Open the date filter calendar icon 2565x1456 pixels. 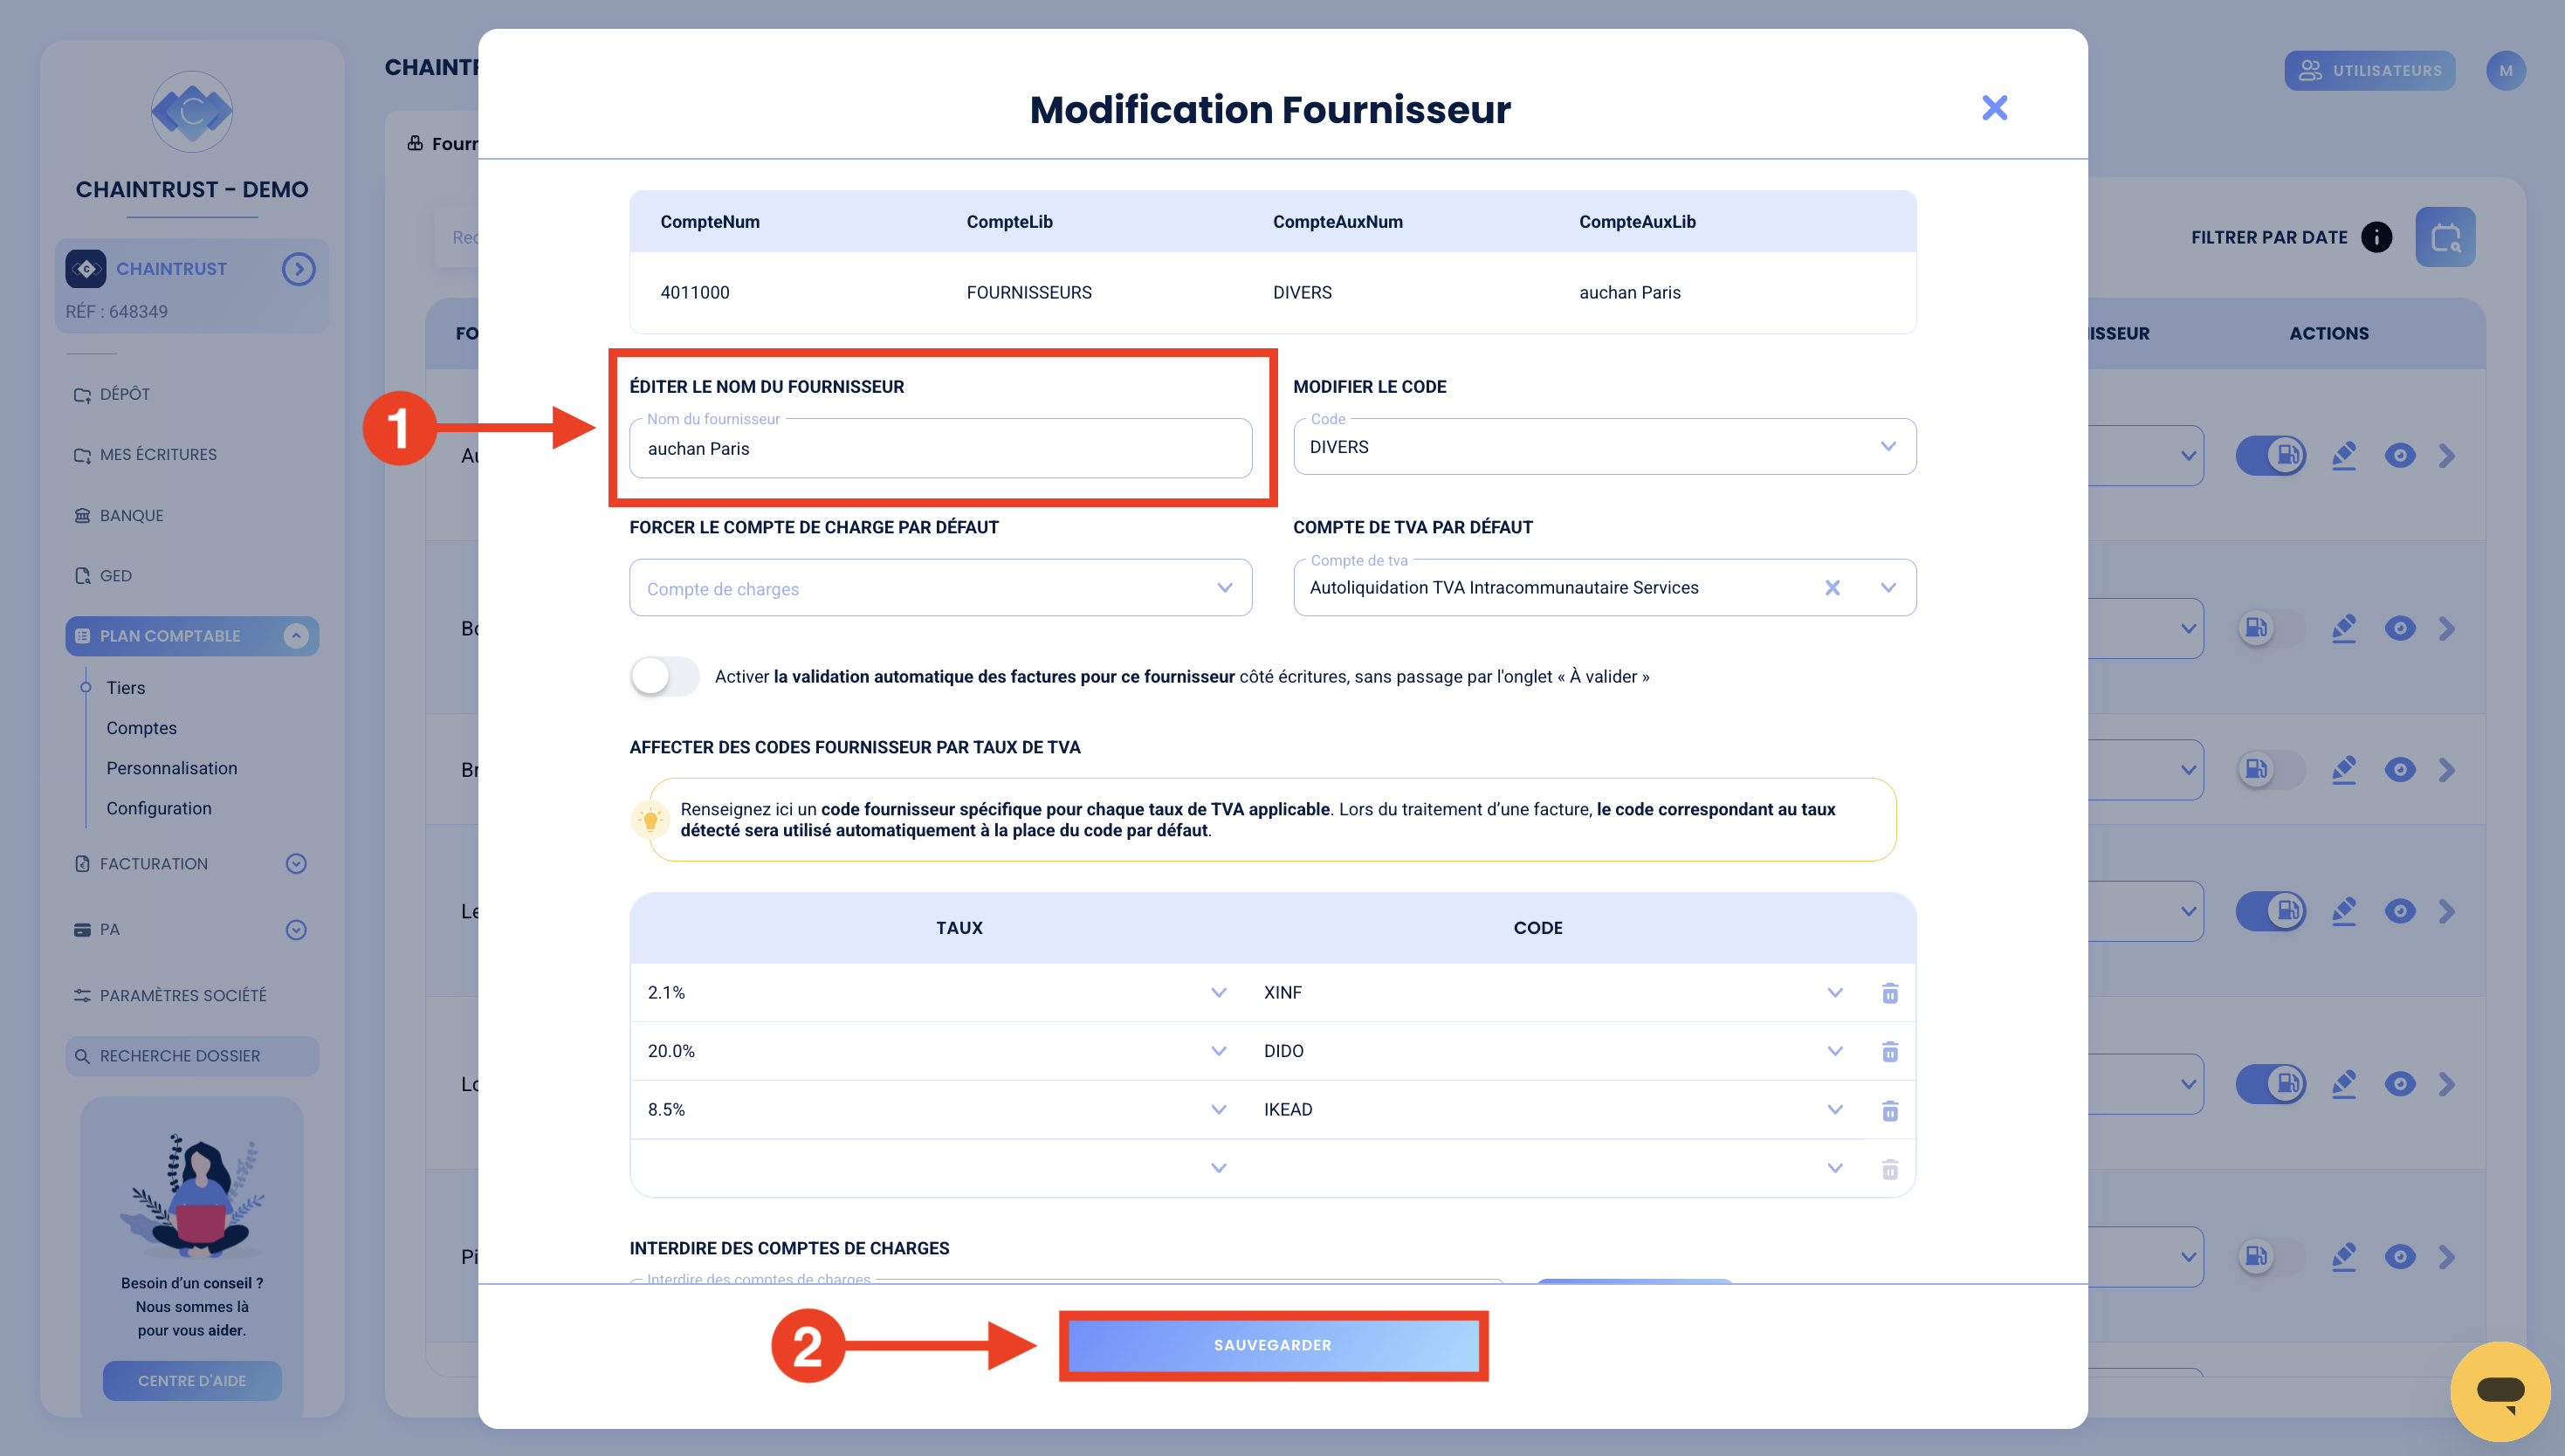[x=2445, y=237]
